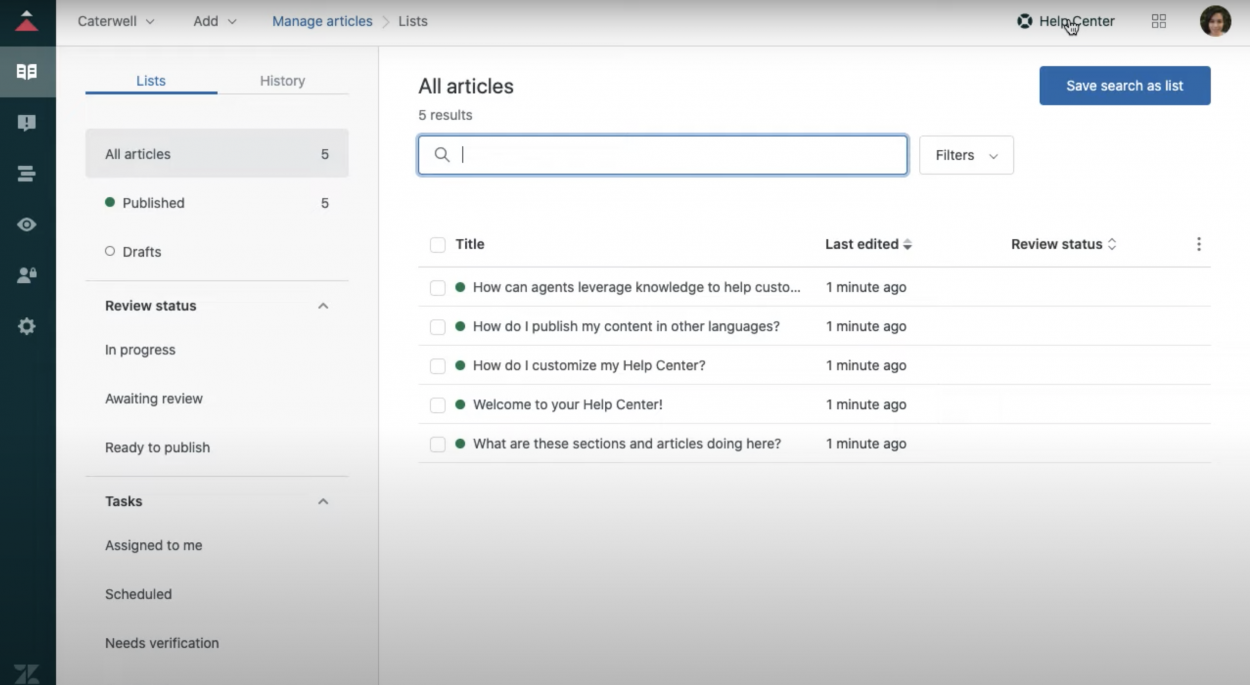This screenshot has height=685, width=1250.
Task: Click the Zendesk logo at sidebar bottom
Action: (27, 674)
